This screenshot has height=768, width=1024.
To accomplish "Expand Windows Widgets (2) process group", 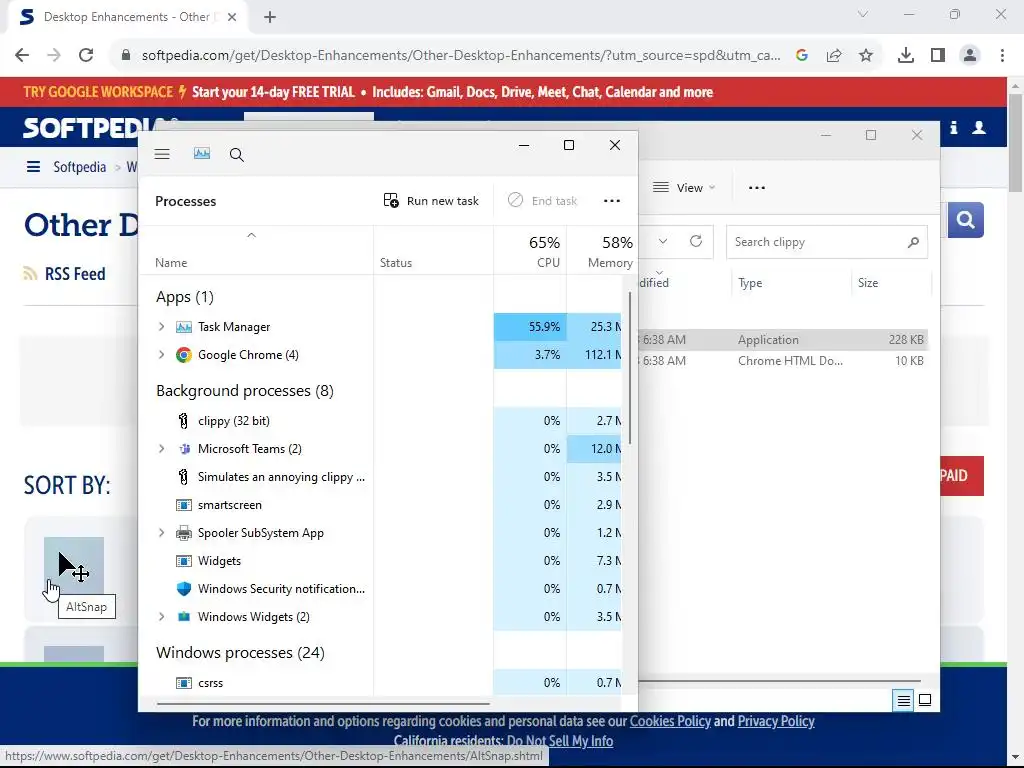I will [x=161, y=616].
